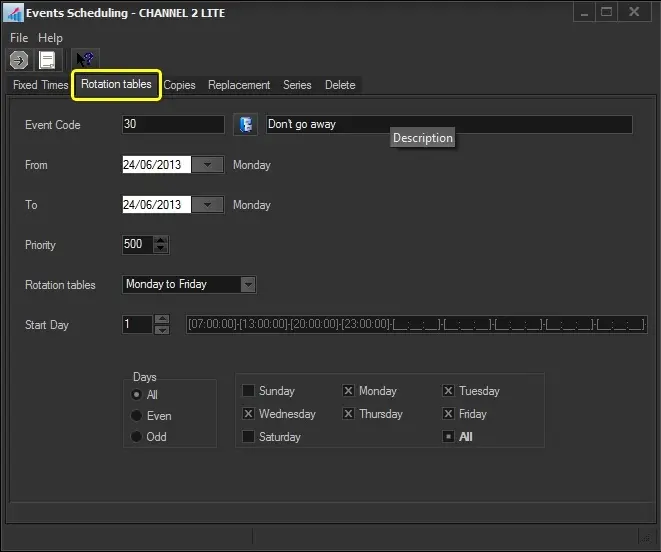Click the Event Code input field
The height and width of the screenshot is (552, 661).
[173, 124]
